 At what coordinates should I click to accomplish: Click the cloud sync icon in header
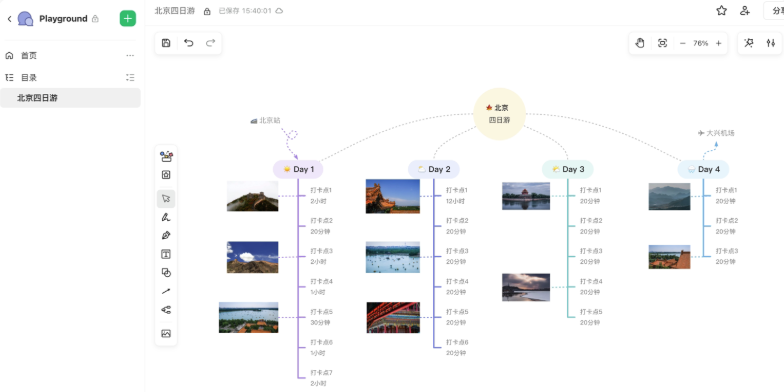[280, 10]
